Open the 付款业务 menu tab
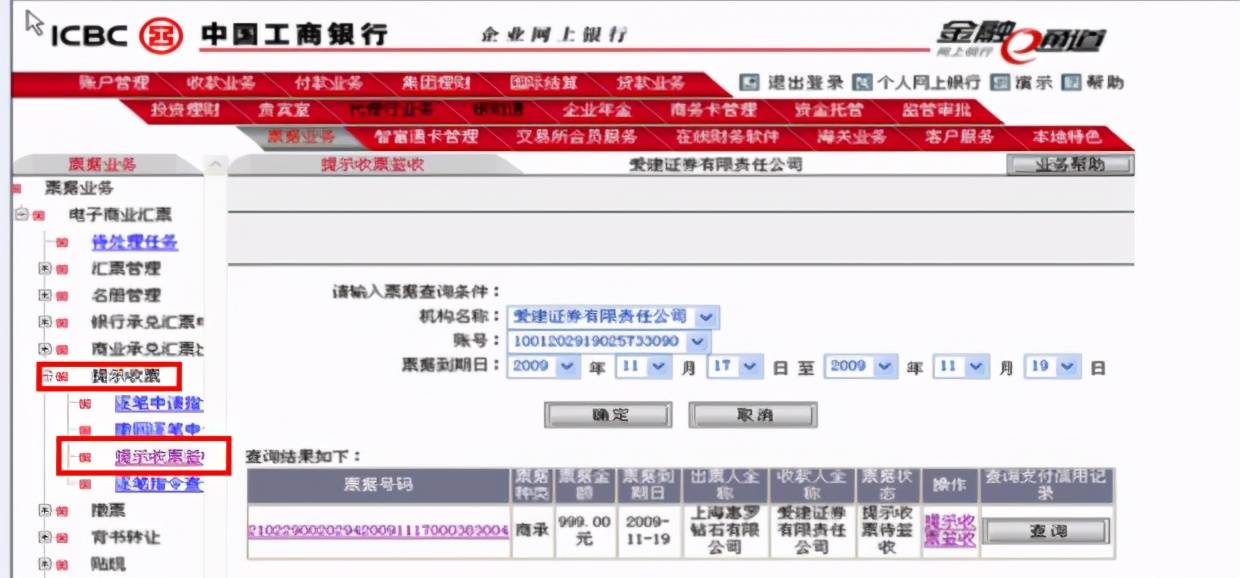This screenshot has height=578, width=1240. tap(329, 84)
